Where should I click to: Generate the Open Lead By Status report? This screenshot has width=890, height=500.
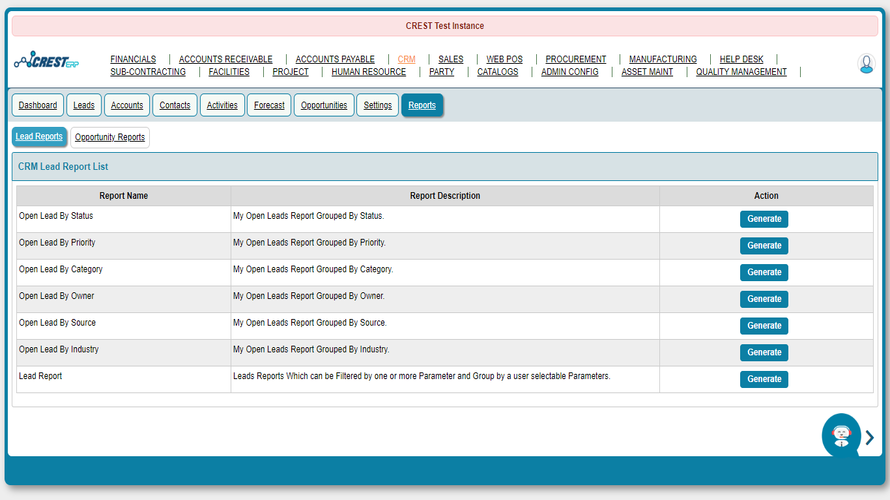764,219
